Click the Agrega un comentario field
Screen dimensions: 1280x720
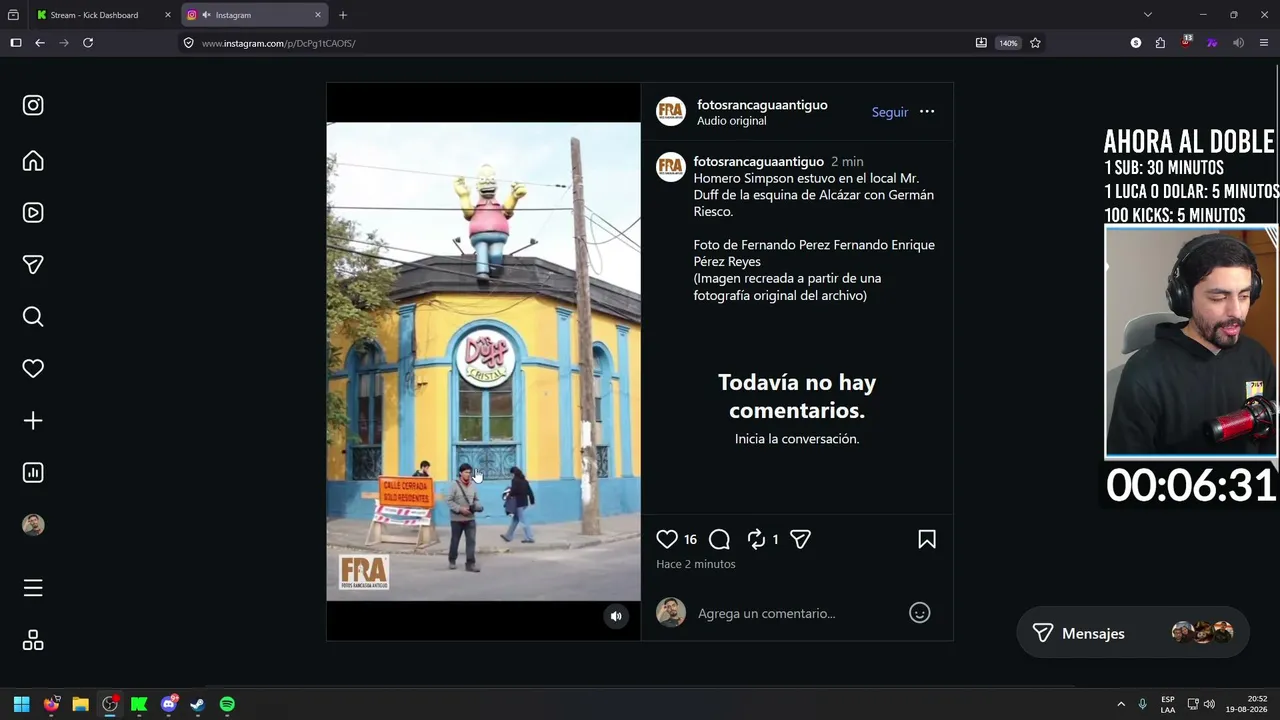(797, 613)
